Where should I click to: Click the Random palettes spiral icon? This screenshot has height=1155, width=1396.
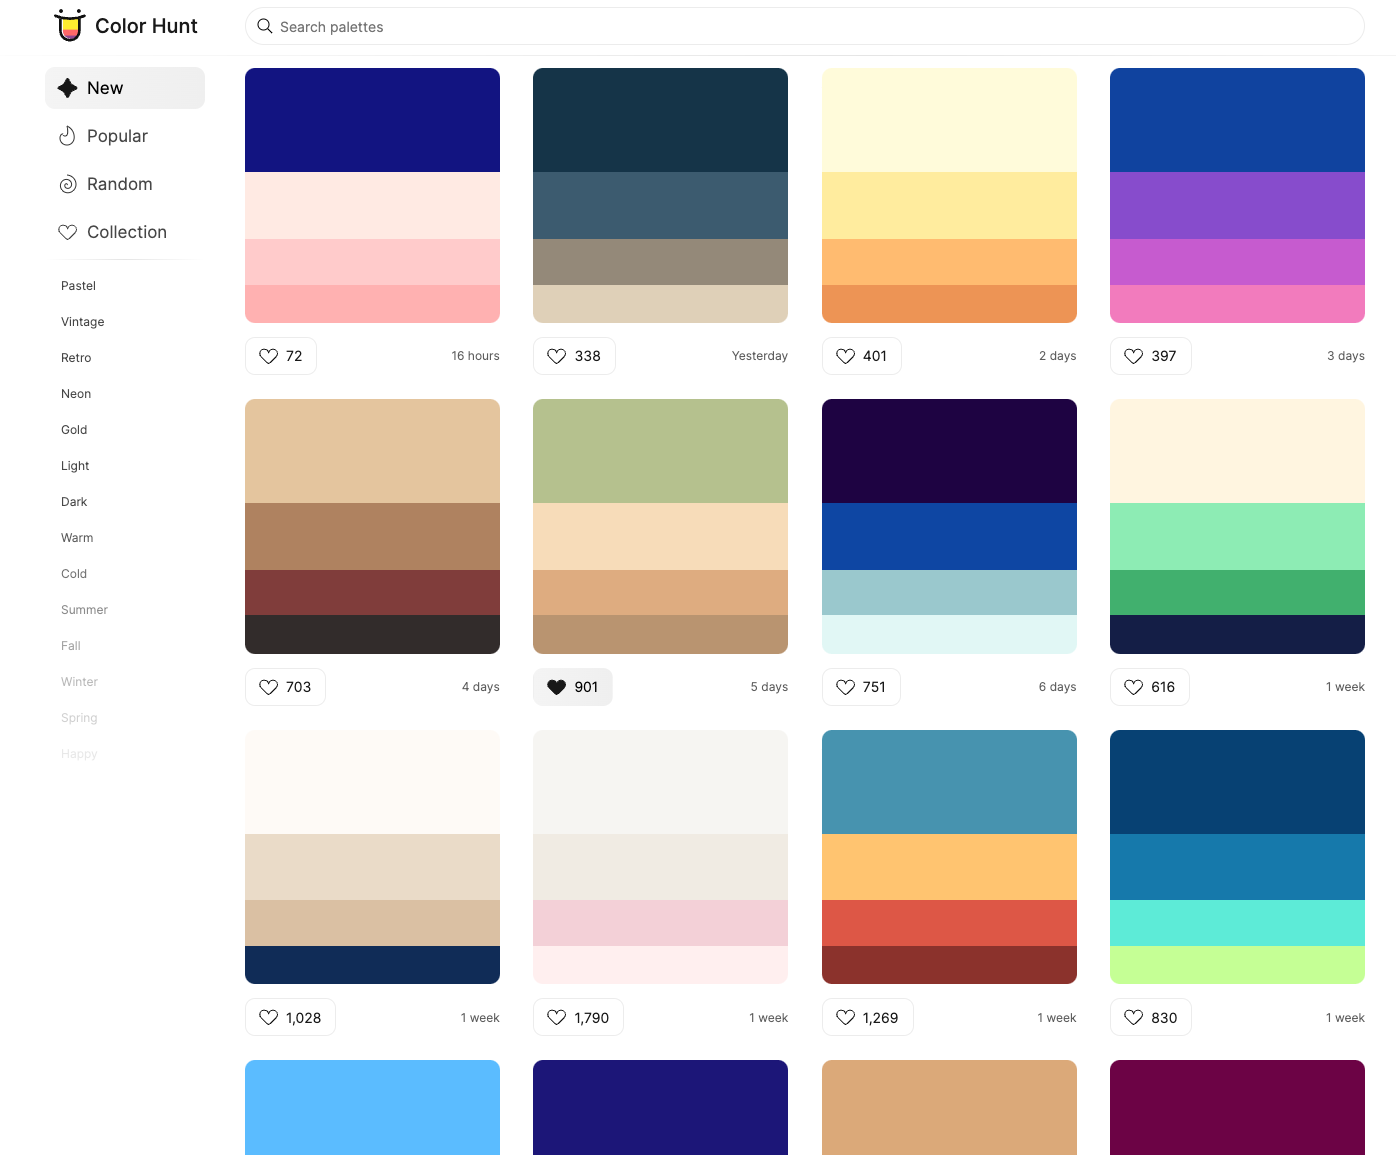coord(67,184)
